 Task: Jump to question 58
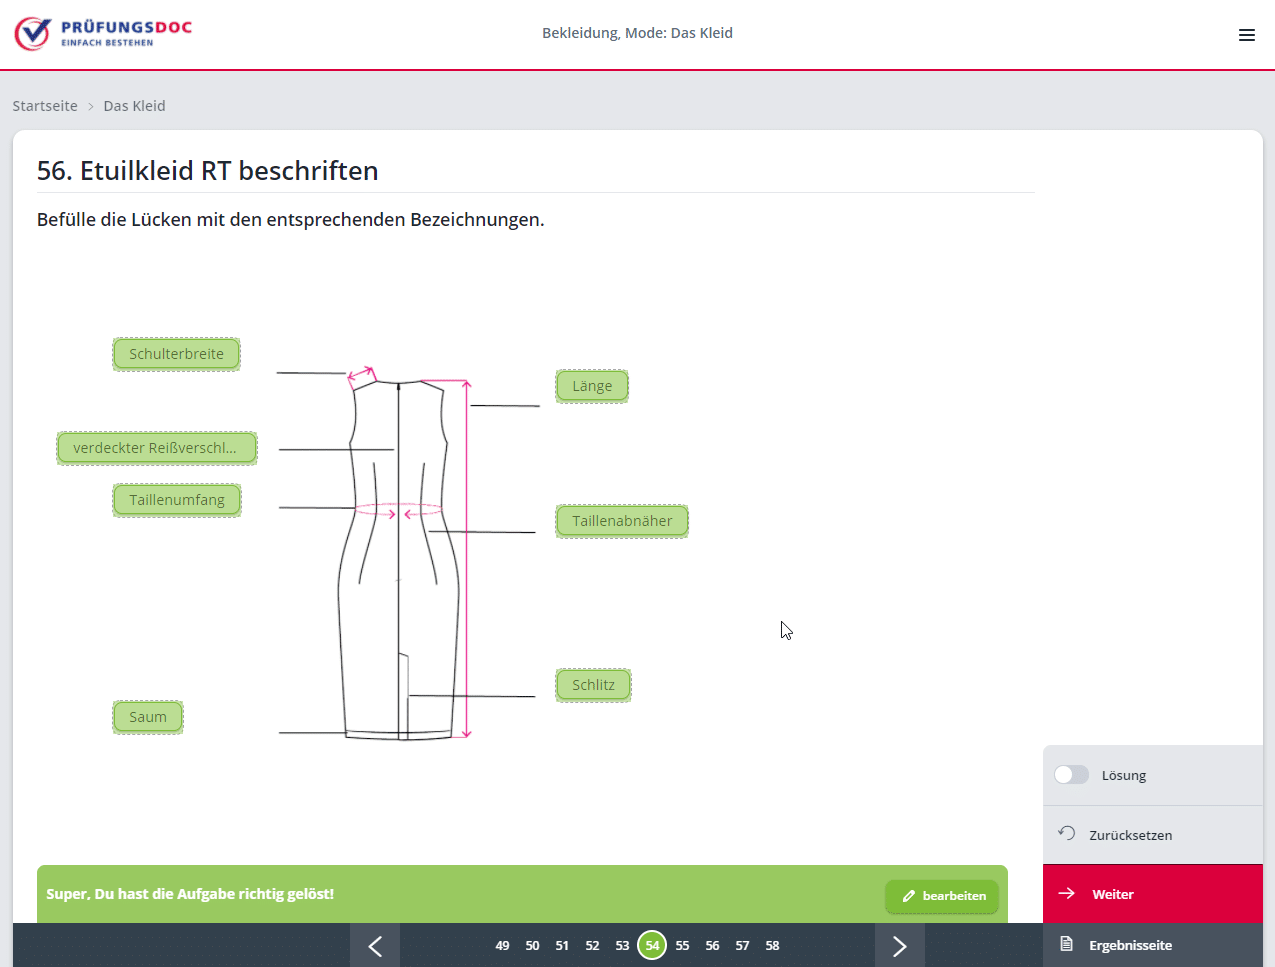tap(772, 946)
